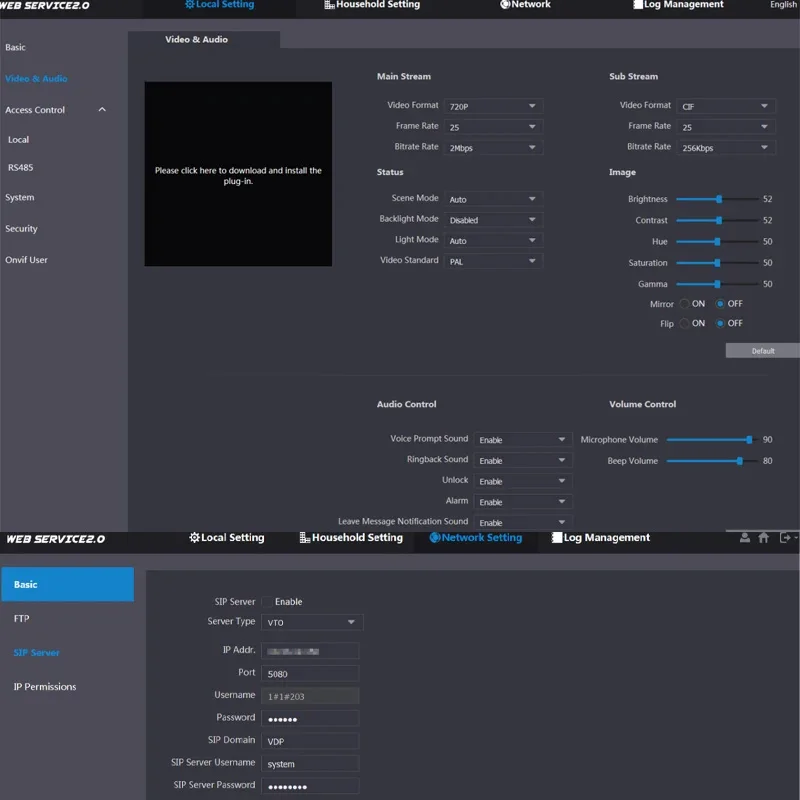Open SIP Server in Network sidebar
800x800 pixels.
36,653
